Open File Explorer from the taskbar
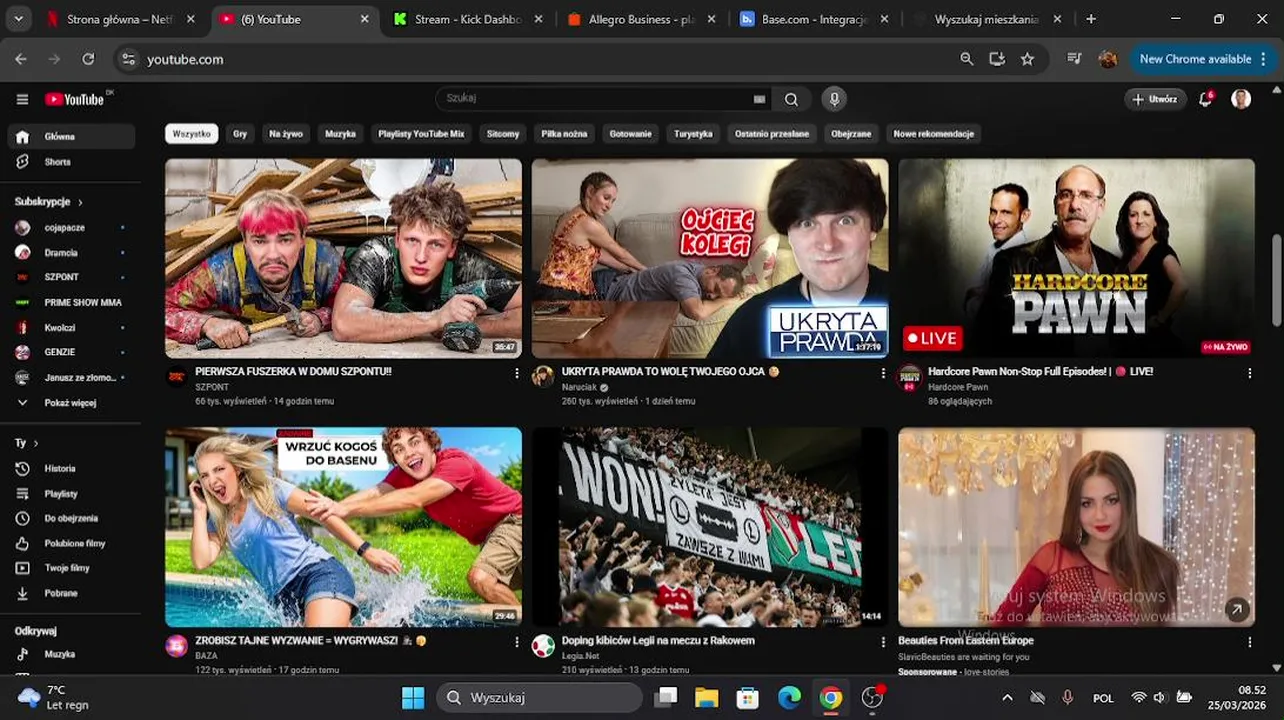Viewport: 1284px width, 720px height. tap(706, 697)
